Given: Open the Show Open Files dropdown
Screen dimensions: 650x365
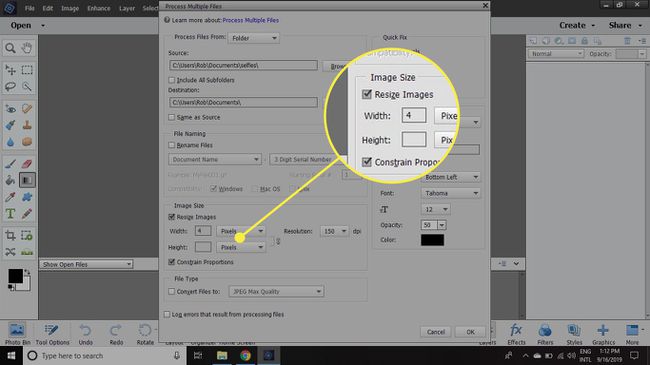Looking at the screenshot, I should pos(86,264).
